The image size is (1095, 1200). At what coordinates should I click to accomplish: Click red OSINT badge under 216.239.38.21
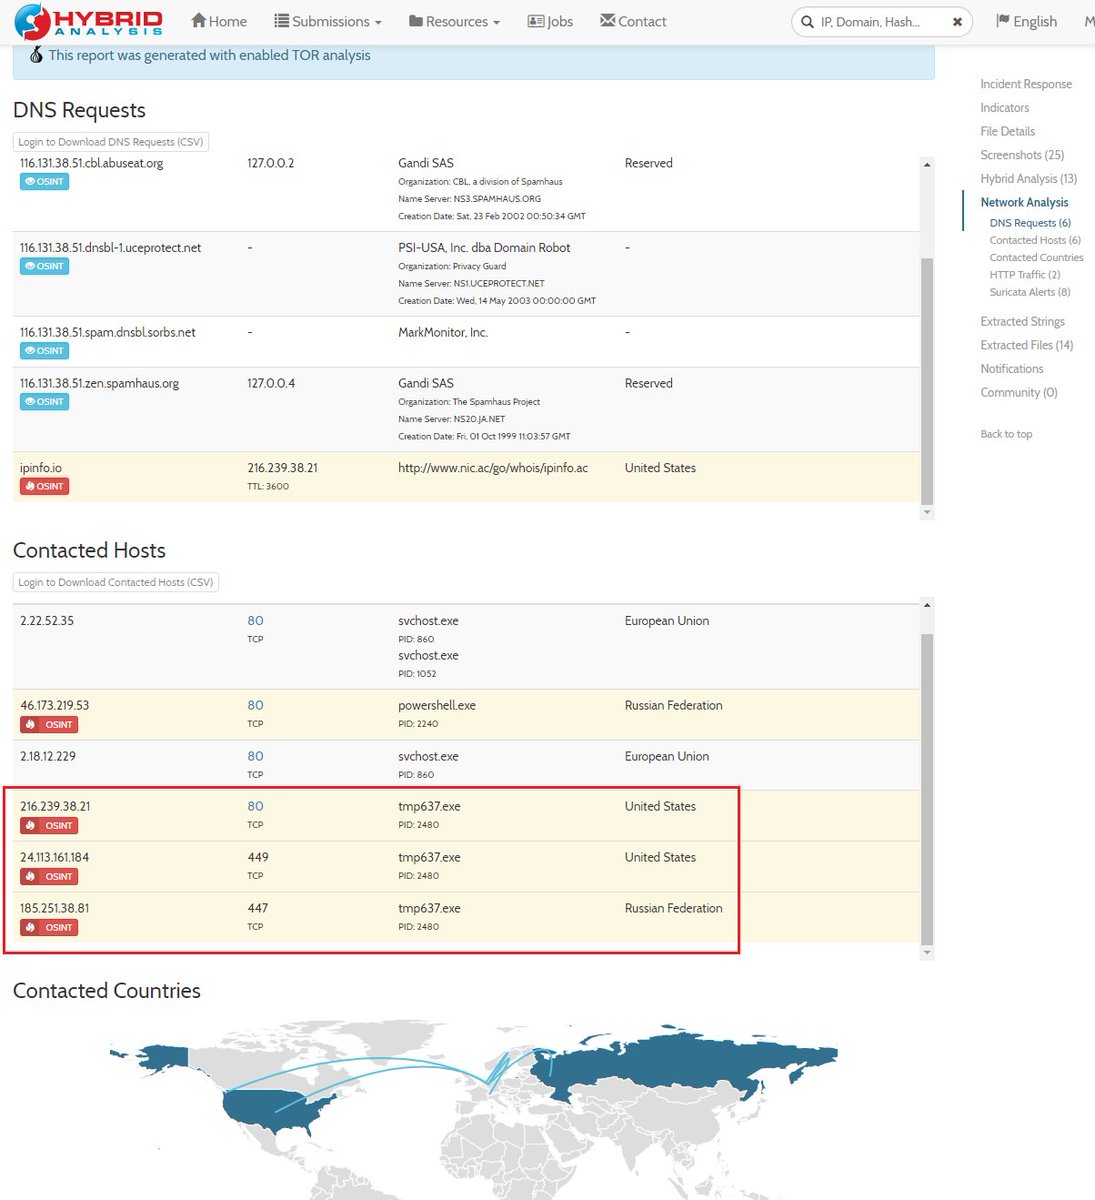[x=49, y=825]
